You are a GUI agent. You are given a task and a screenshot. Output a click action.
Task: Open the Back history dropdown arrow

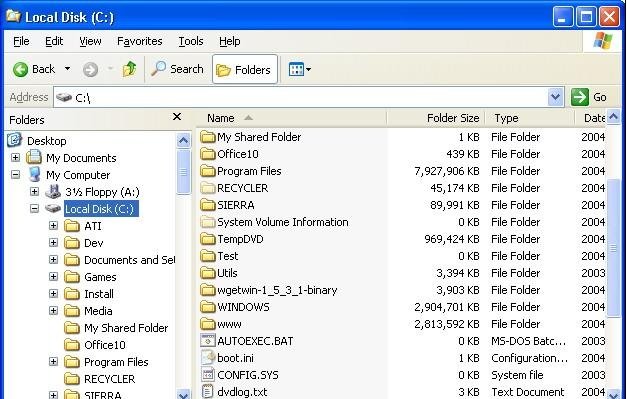[67, 69]
